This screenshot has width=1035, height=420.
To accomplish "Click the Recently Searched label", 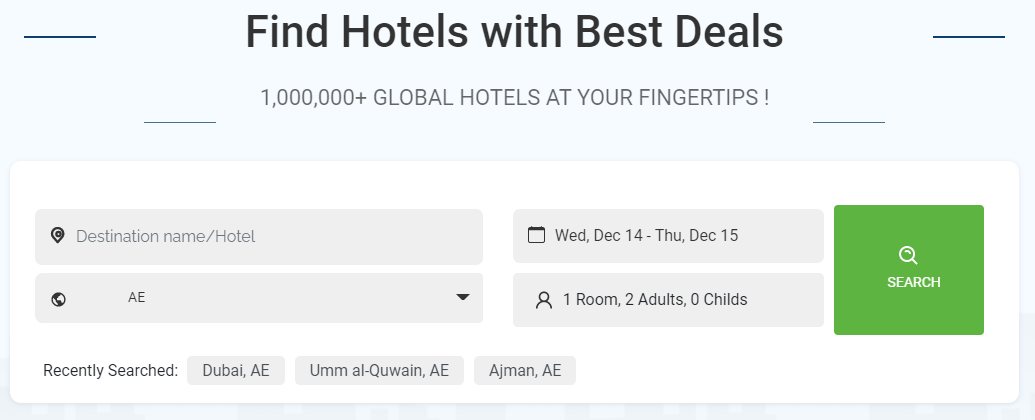I will pos(110,371).
